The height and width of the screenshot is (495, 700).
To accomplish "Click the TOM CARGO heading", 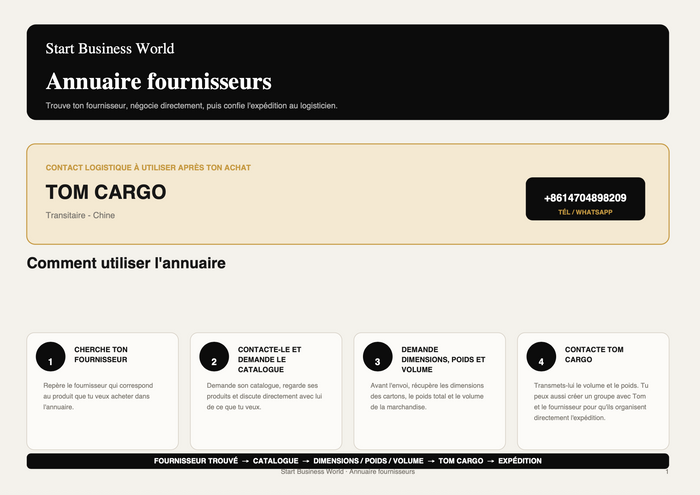I will click(106, 192).
